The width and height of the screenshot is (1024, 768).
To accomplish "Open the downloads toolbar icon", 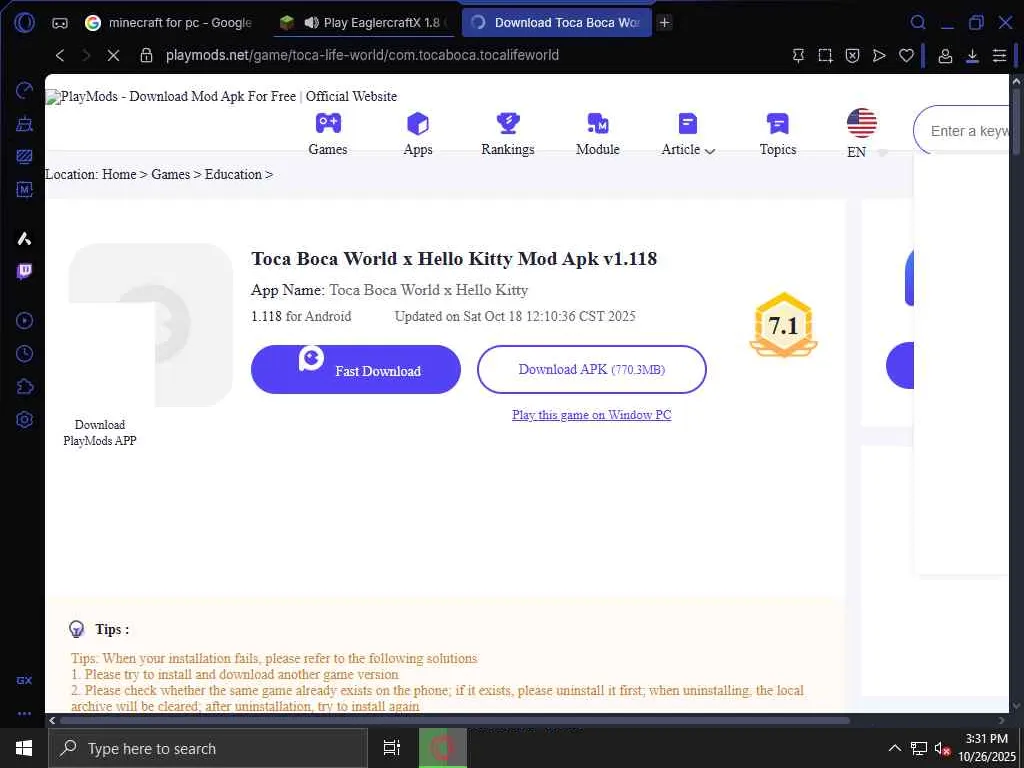I will pos(972,56).
